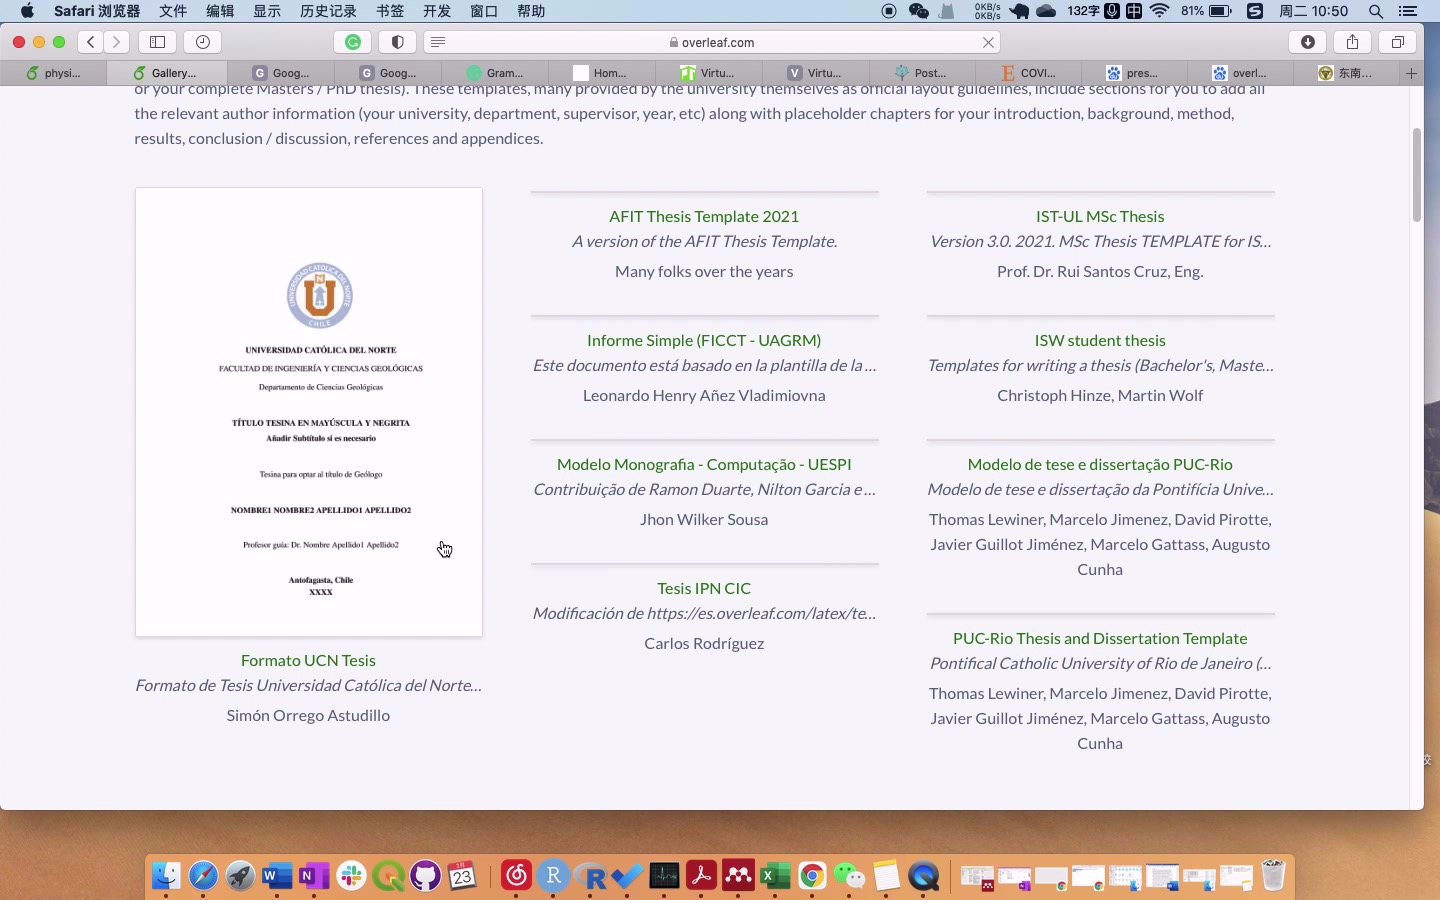Screen dimensions: 1440x900
Task: Open the Tesis IPN CIC link
Action: (704, 588)
